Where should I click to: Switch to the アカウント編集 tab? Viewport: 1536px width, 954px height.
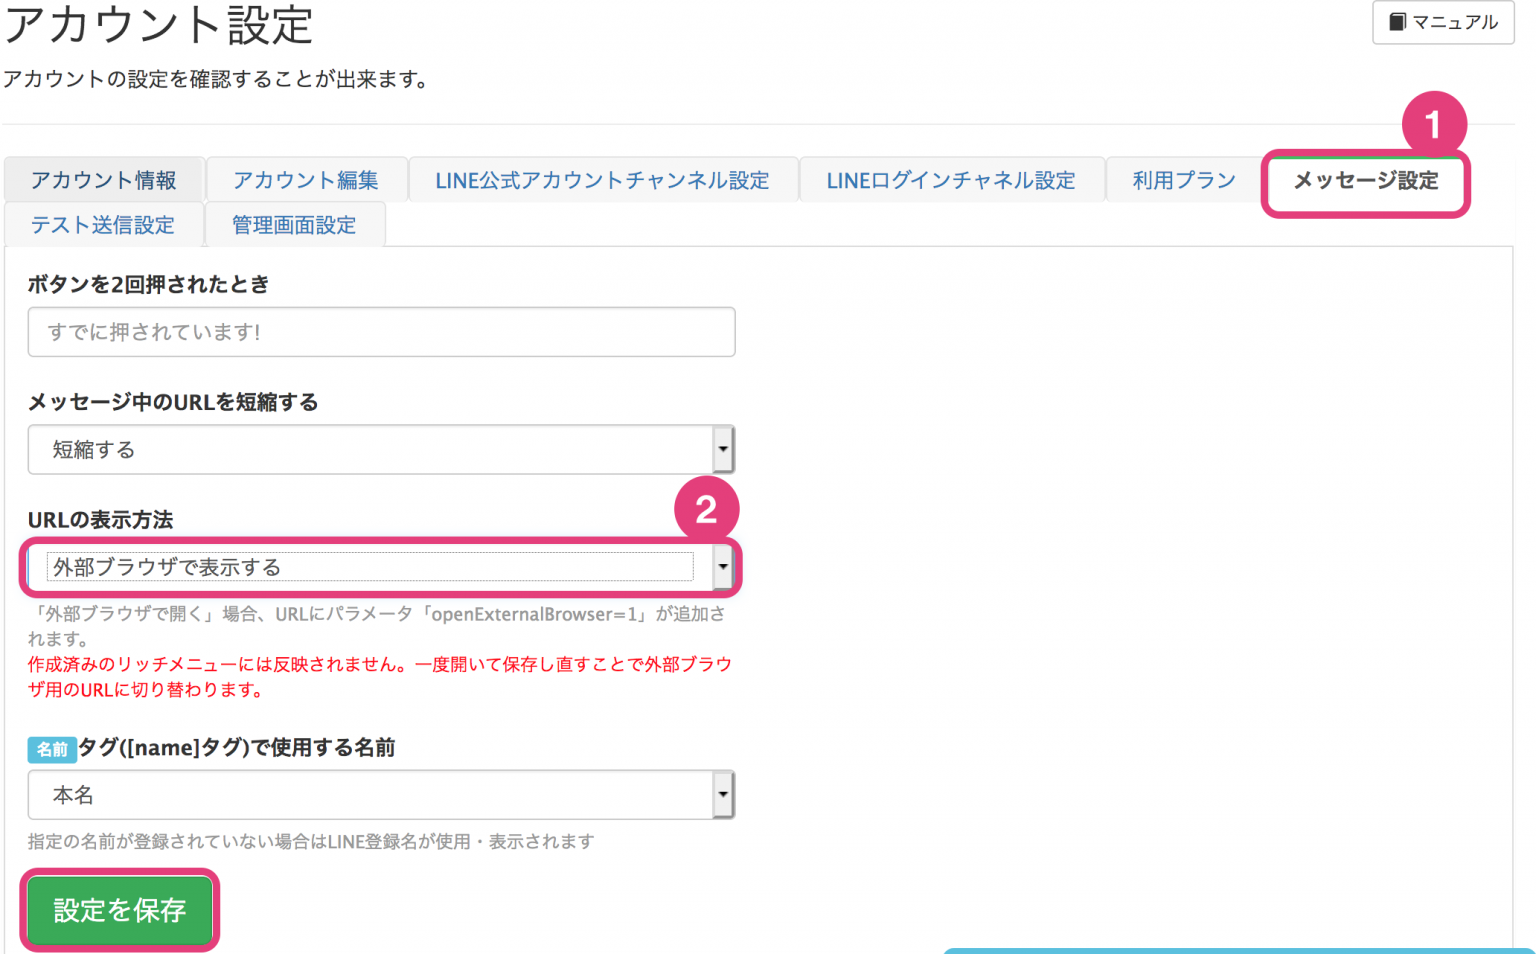click(x=306, y=180)
